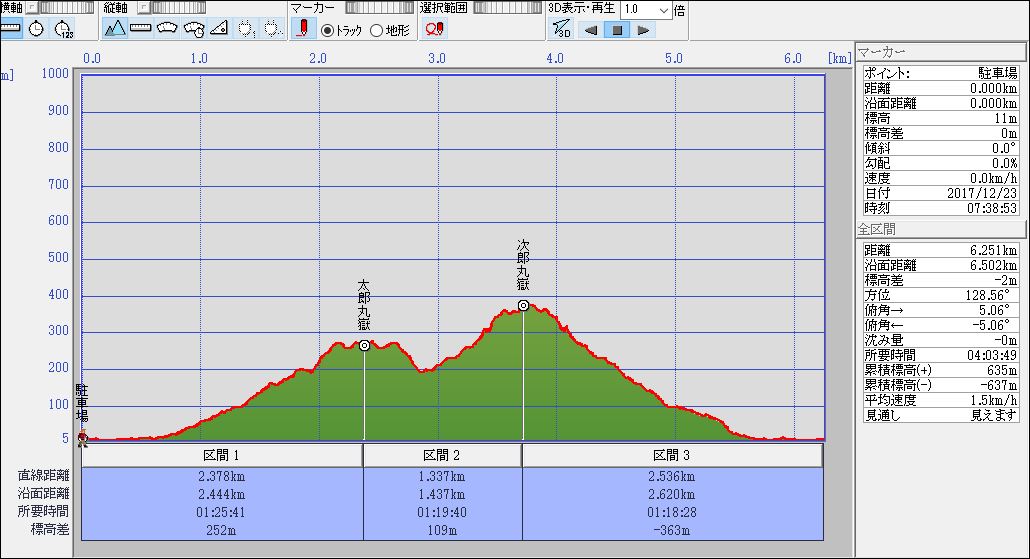
Task: Click the 太郎丸嶽 waypoint marker on graph
Action: point(365,346)
